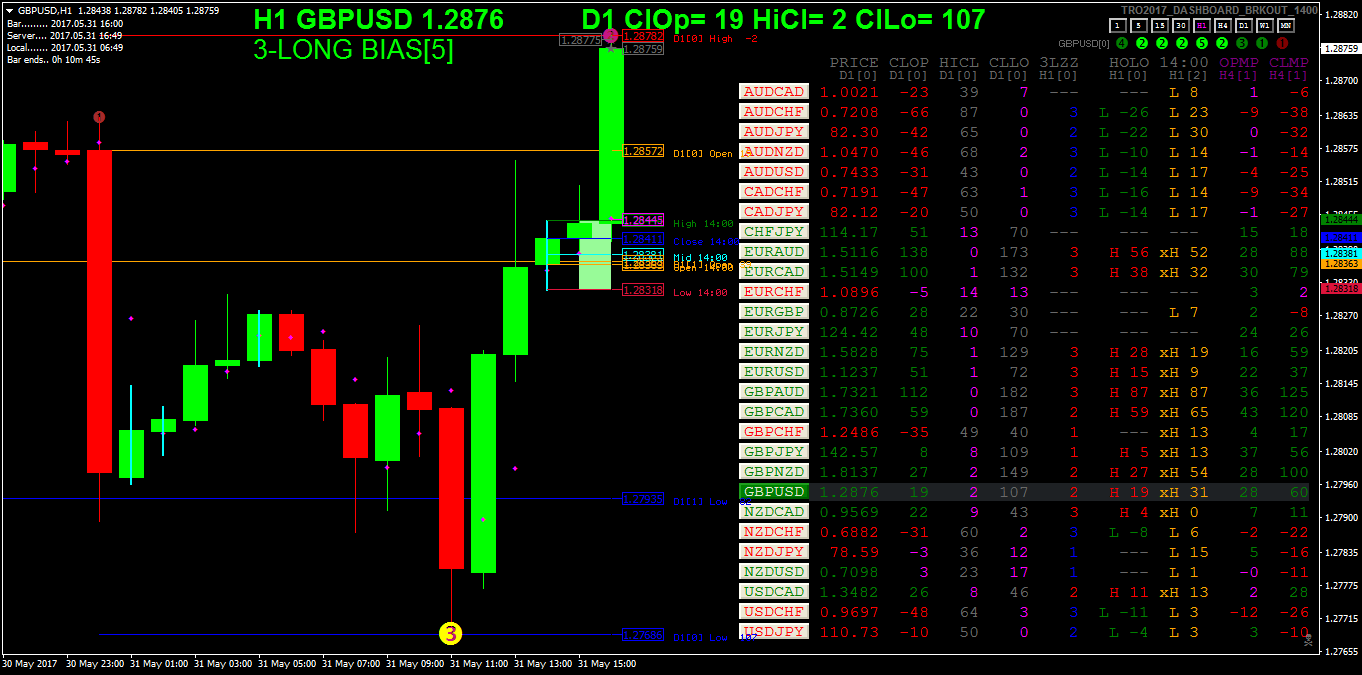The width and height of the screenshot is (1362, 675).
Task: Click the green circle numbered 5
Action: (1202, 43)
